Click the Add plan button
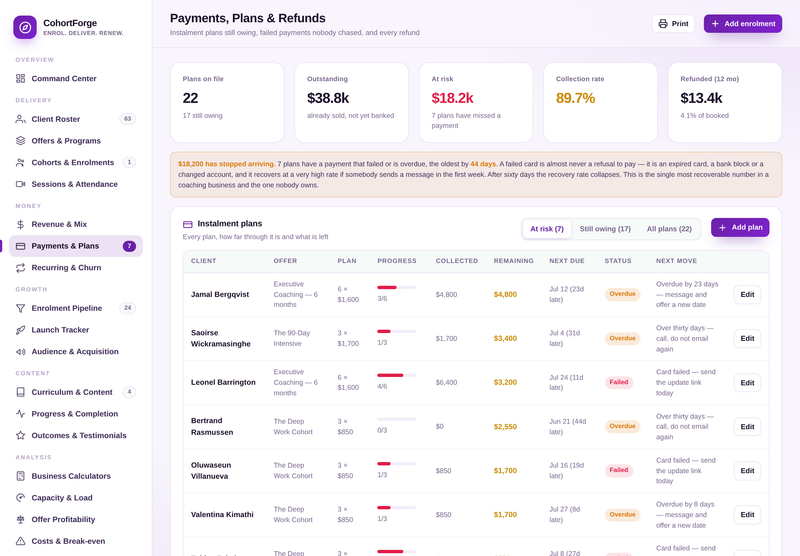The width and height of the screenshot is (800, 556). [x=740, y=228]
